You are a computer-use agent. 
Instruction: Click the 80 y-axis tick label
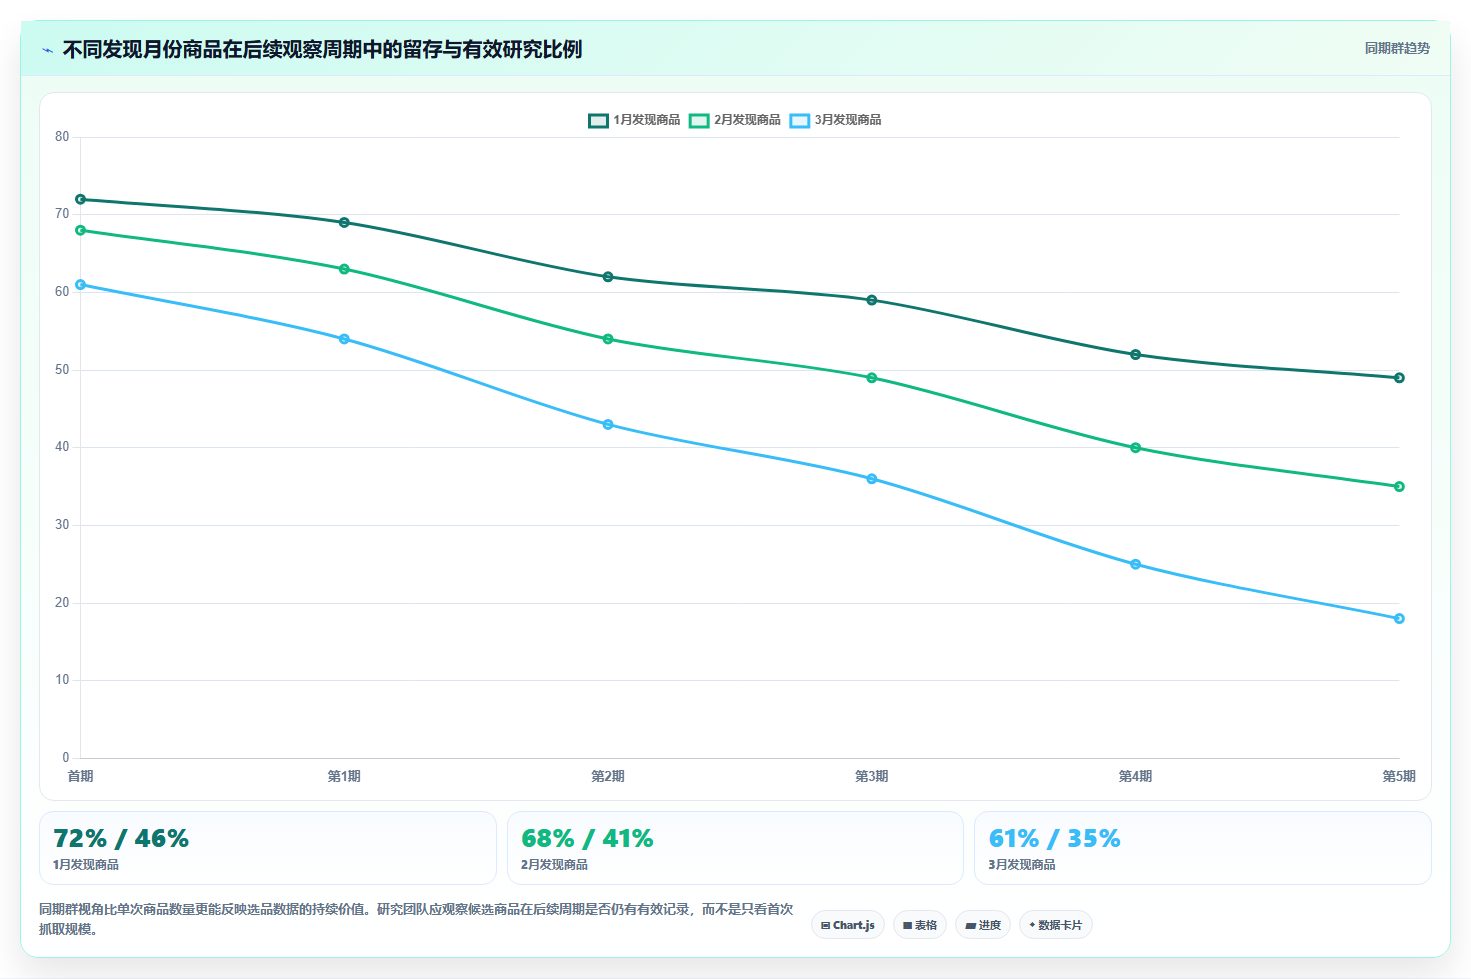click(62, 137)
